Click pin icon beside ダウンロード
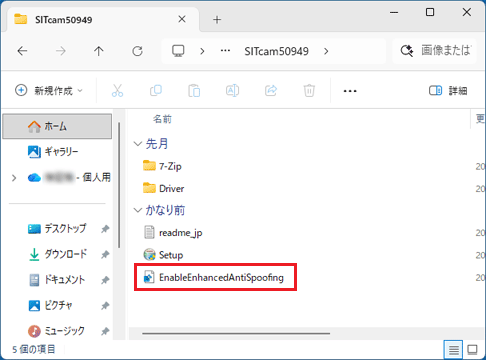 click(105, 255)
